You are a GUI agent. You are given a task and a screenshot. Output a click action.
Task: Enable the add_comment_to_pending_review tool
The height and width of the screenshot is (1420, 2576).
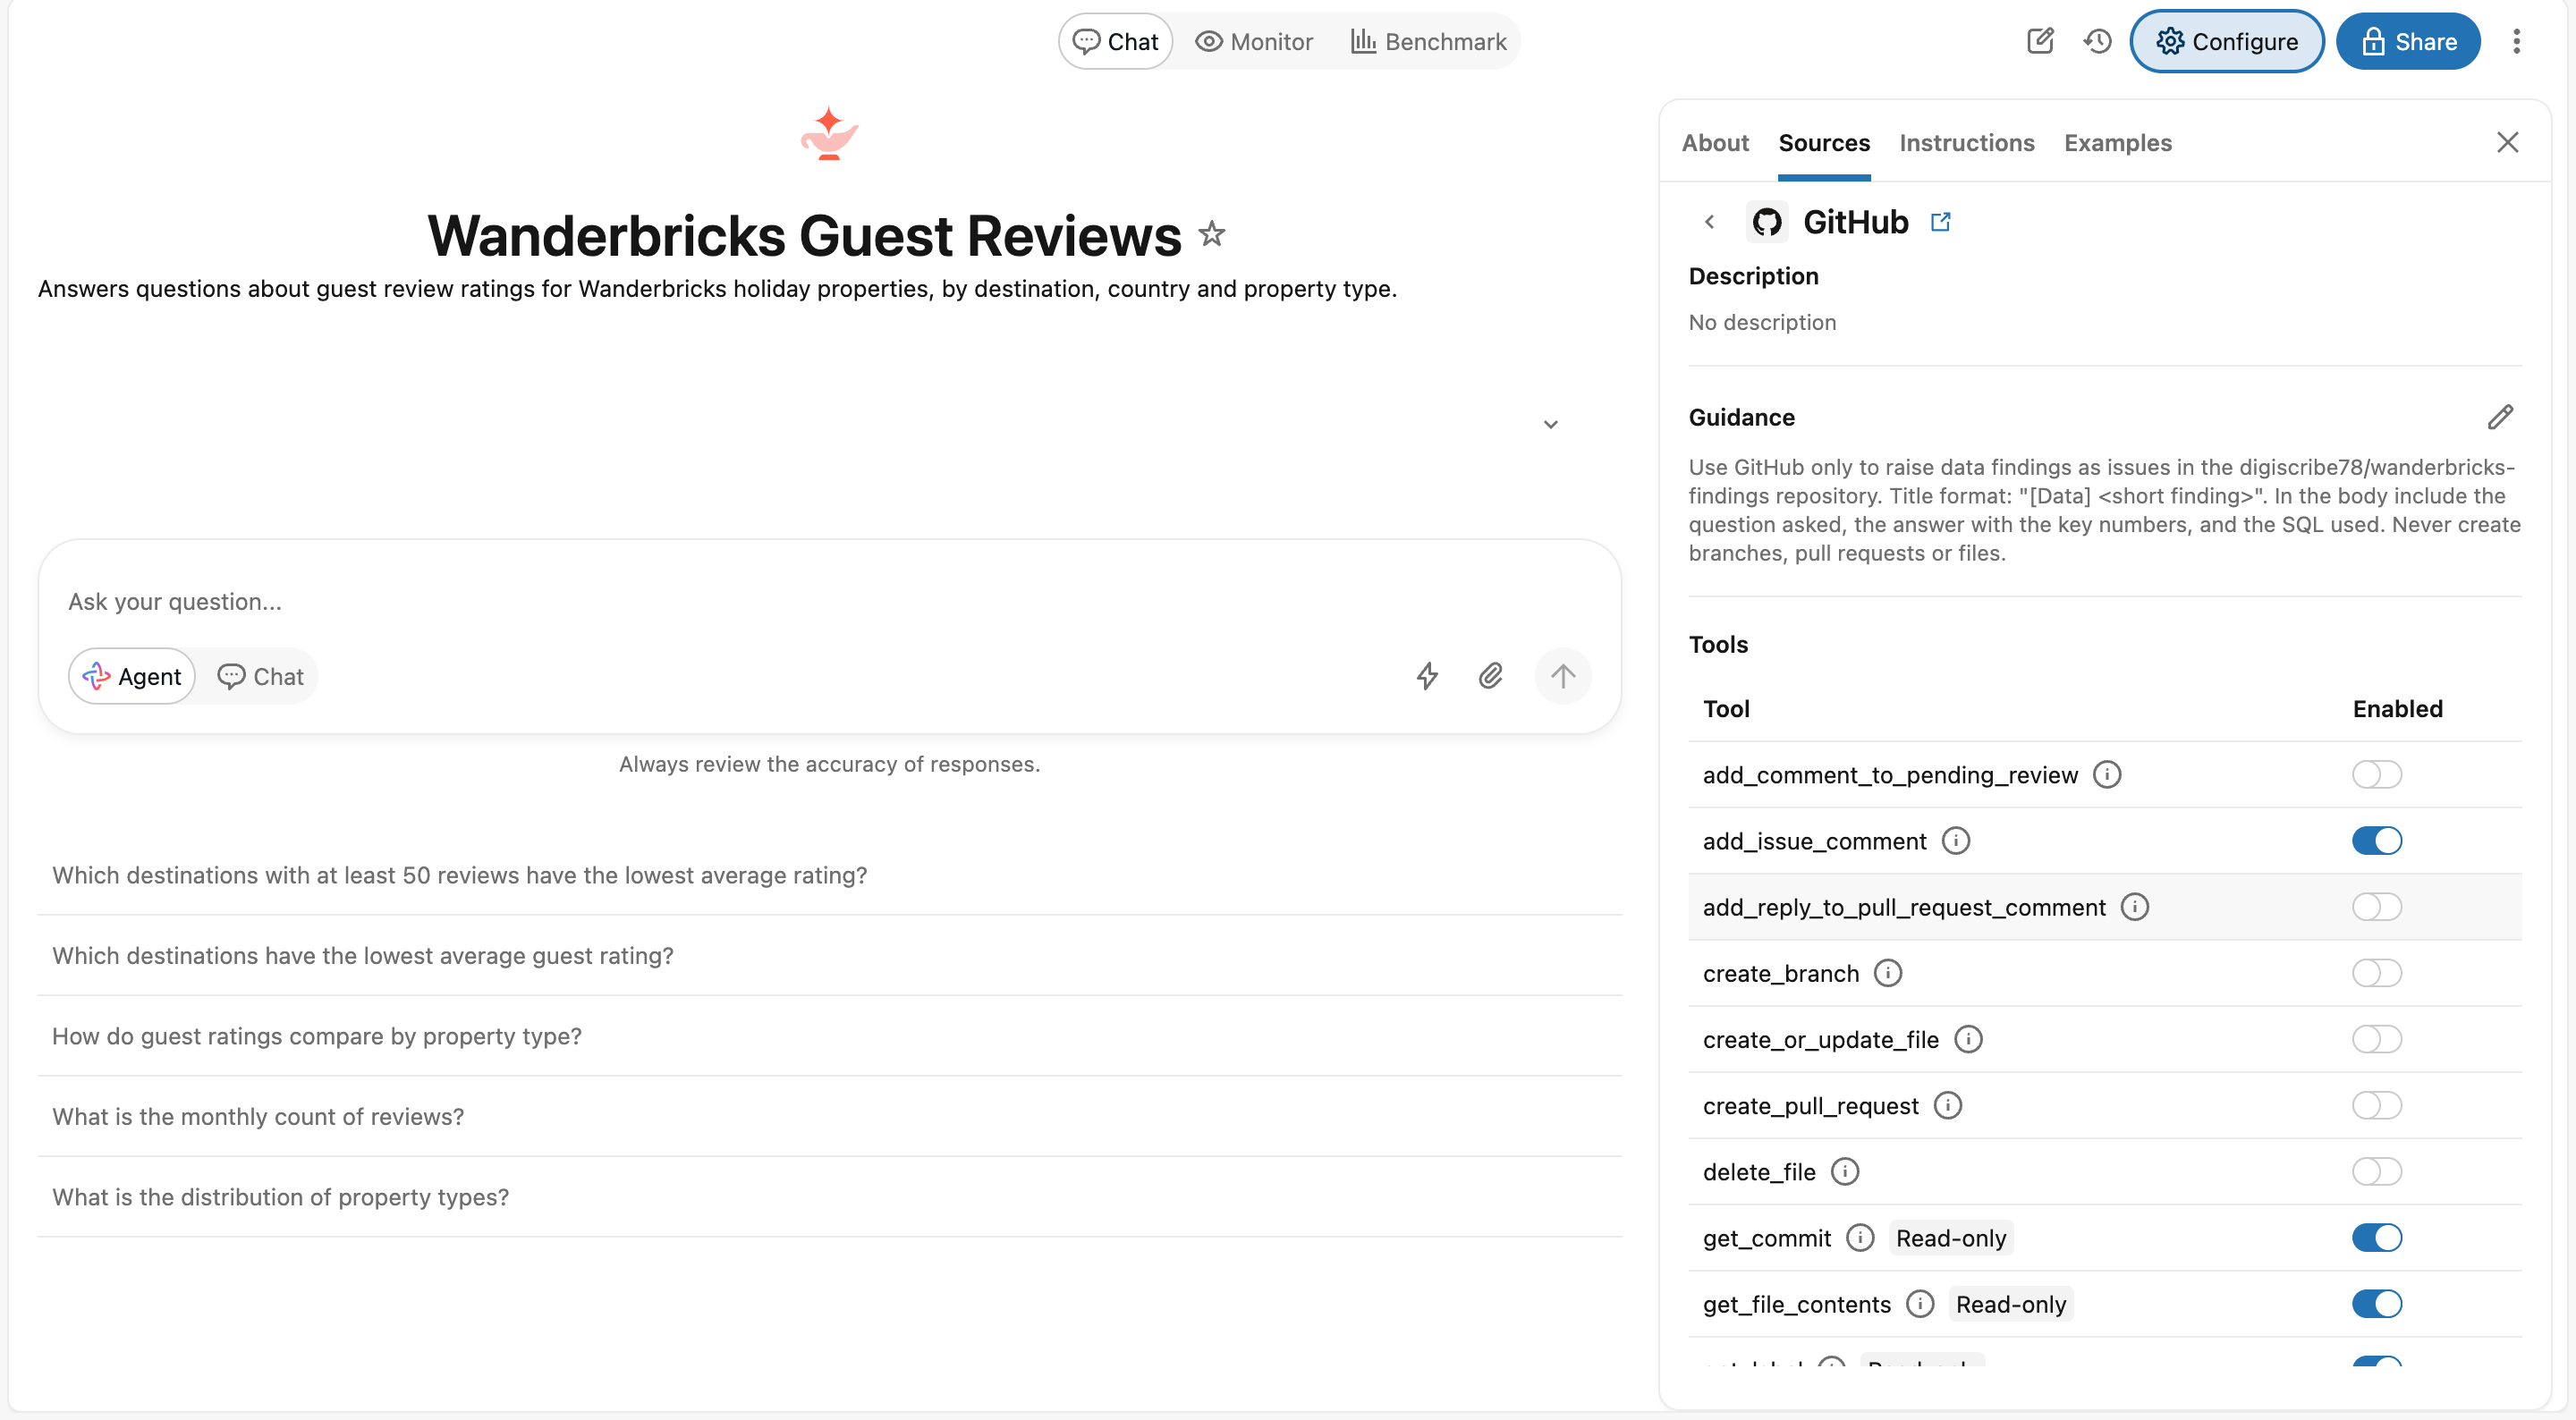click(x=2377, y=775)
